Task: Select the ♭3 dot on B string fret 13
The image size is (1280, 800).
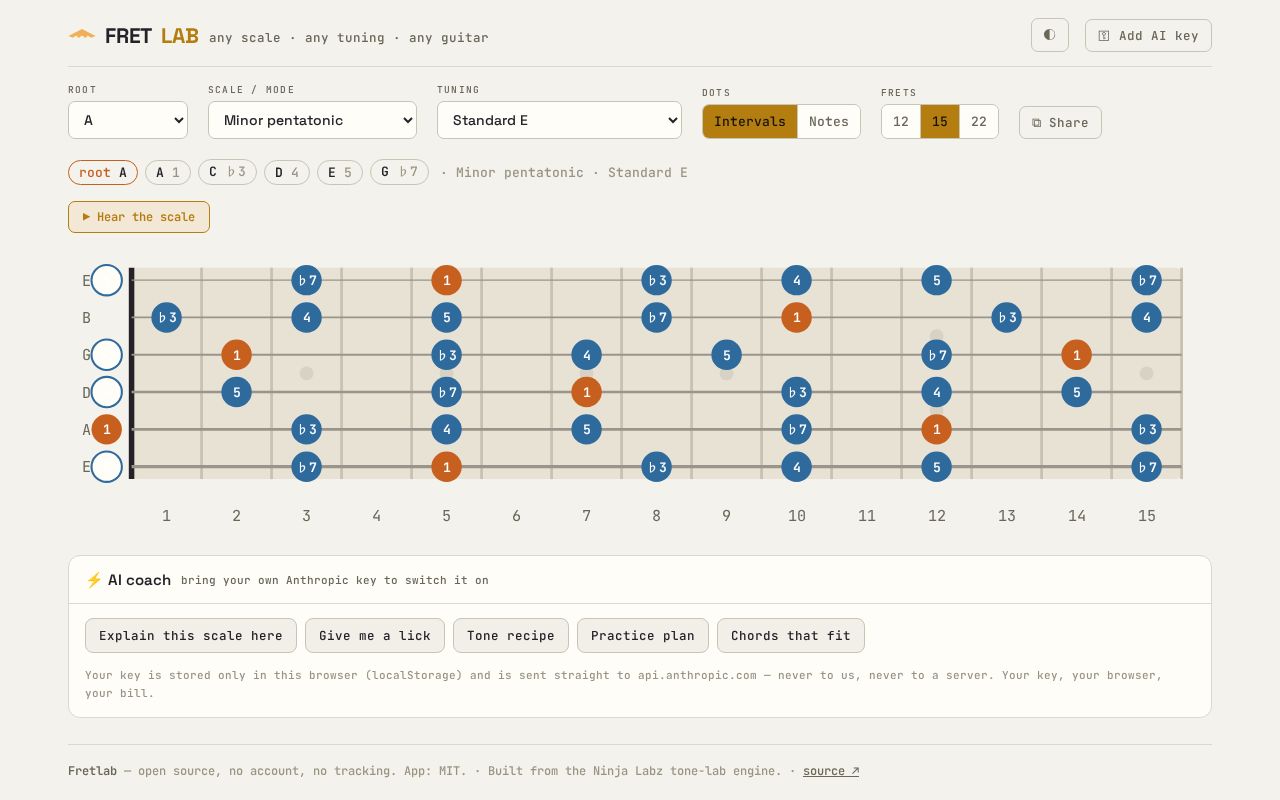Action: 1006,318
